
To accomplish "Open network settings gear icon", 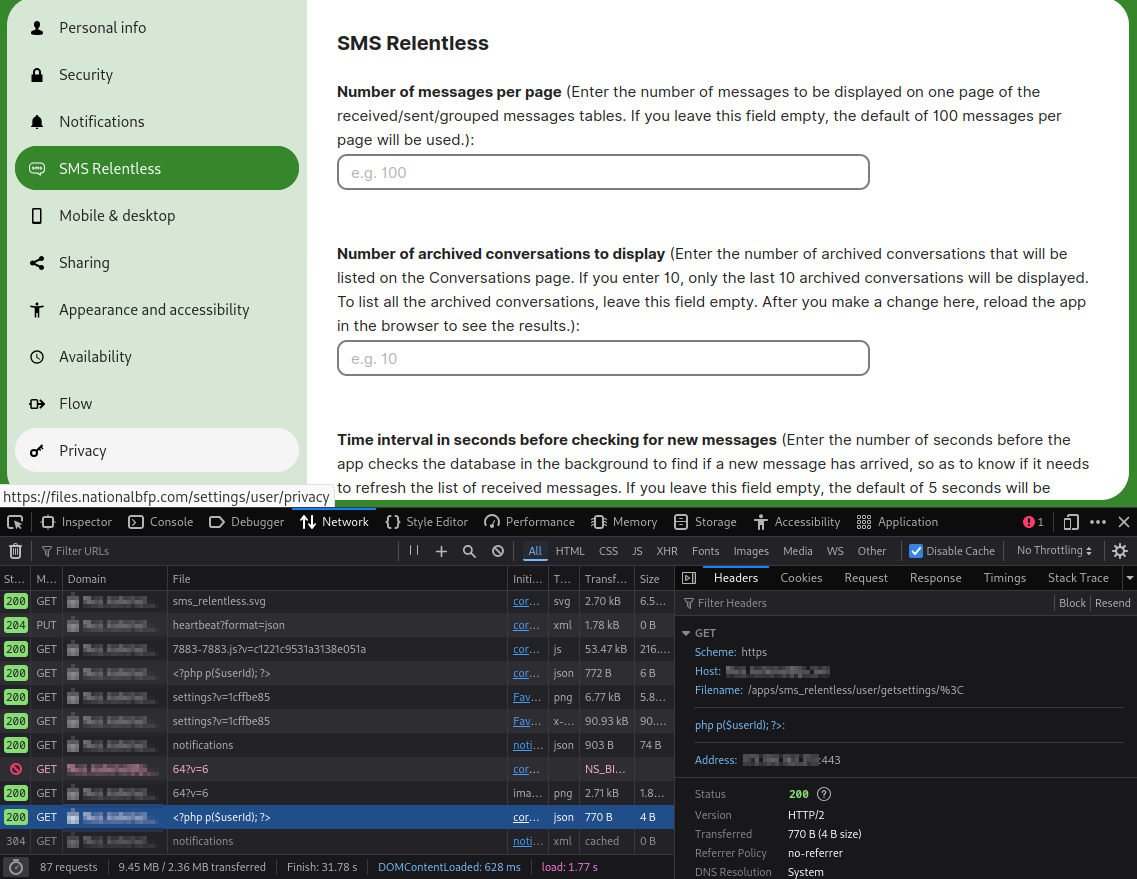I will [x=1120, y=551].
